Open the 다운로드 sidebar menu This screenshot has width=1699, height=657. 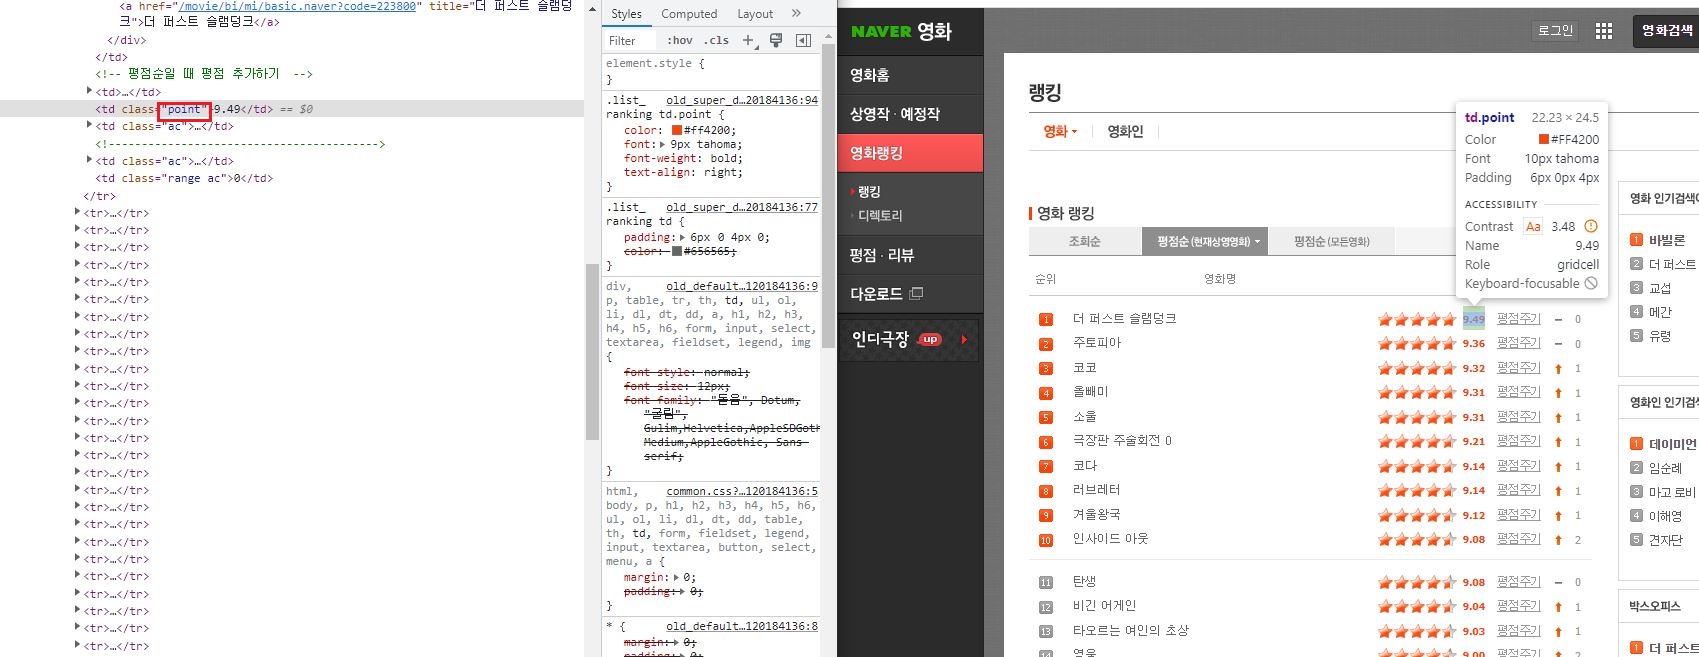click(x=911, y=294)
